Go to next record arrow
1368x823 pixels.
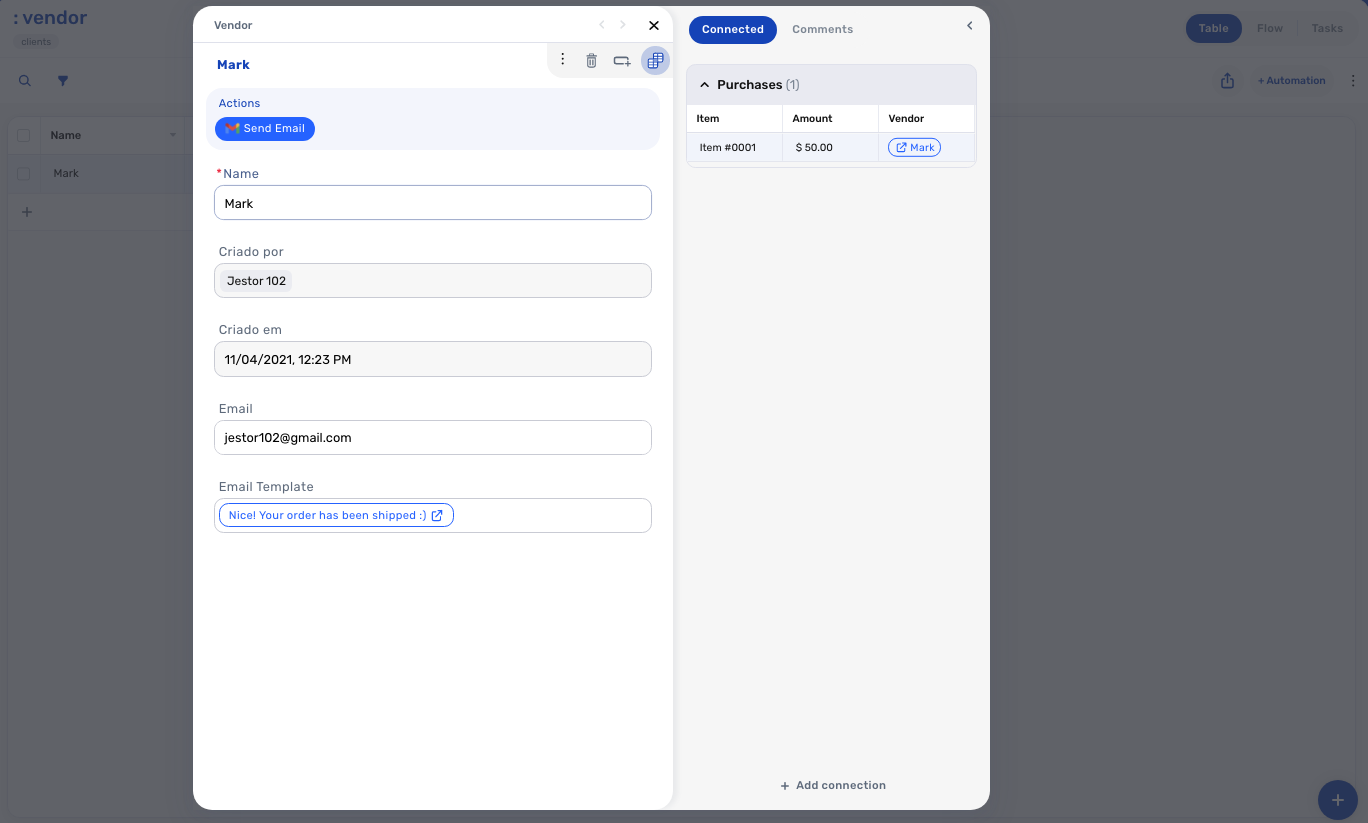[623, 25]
